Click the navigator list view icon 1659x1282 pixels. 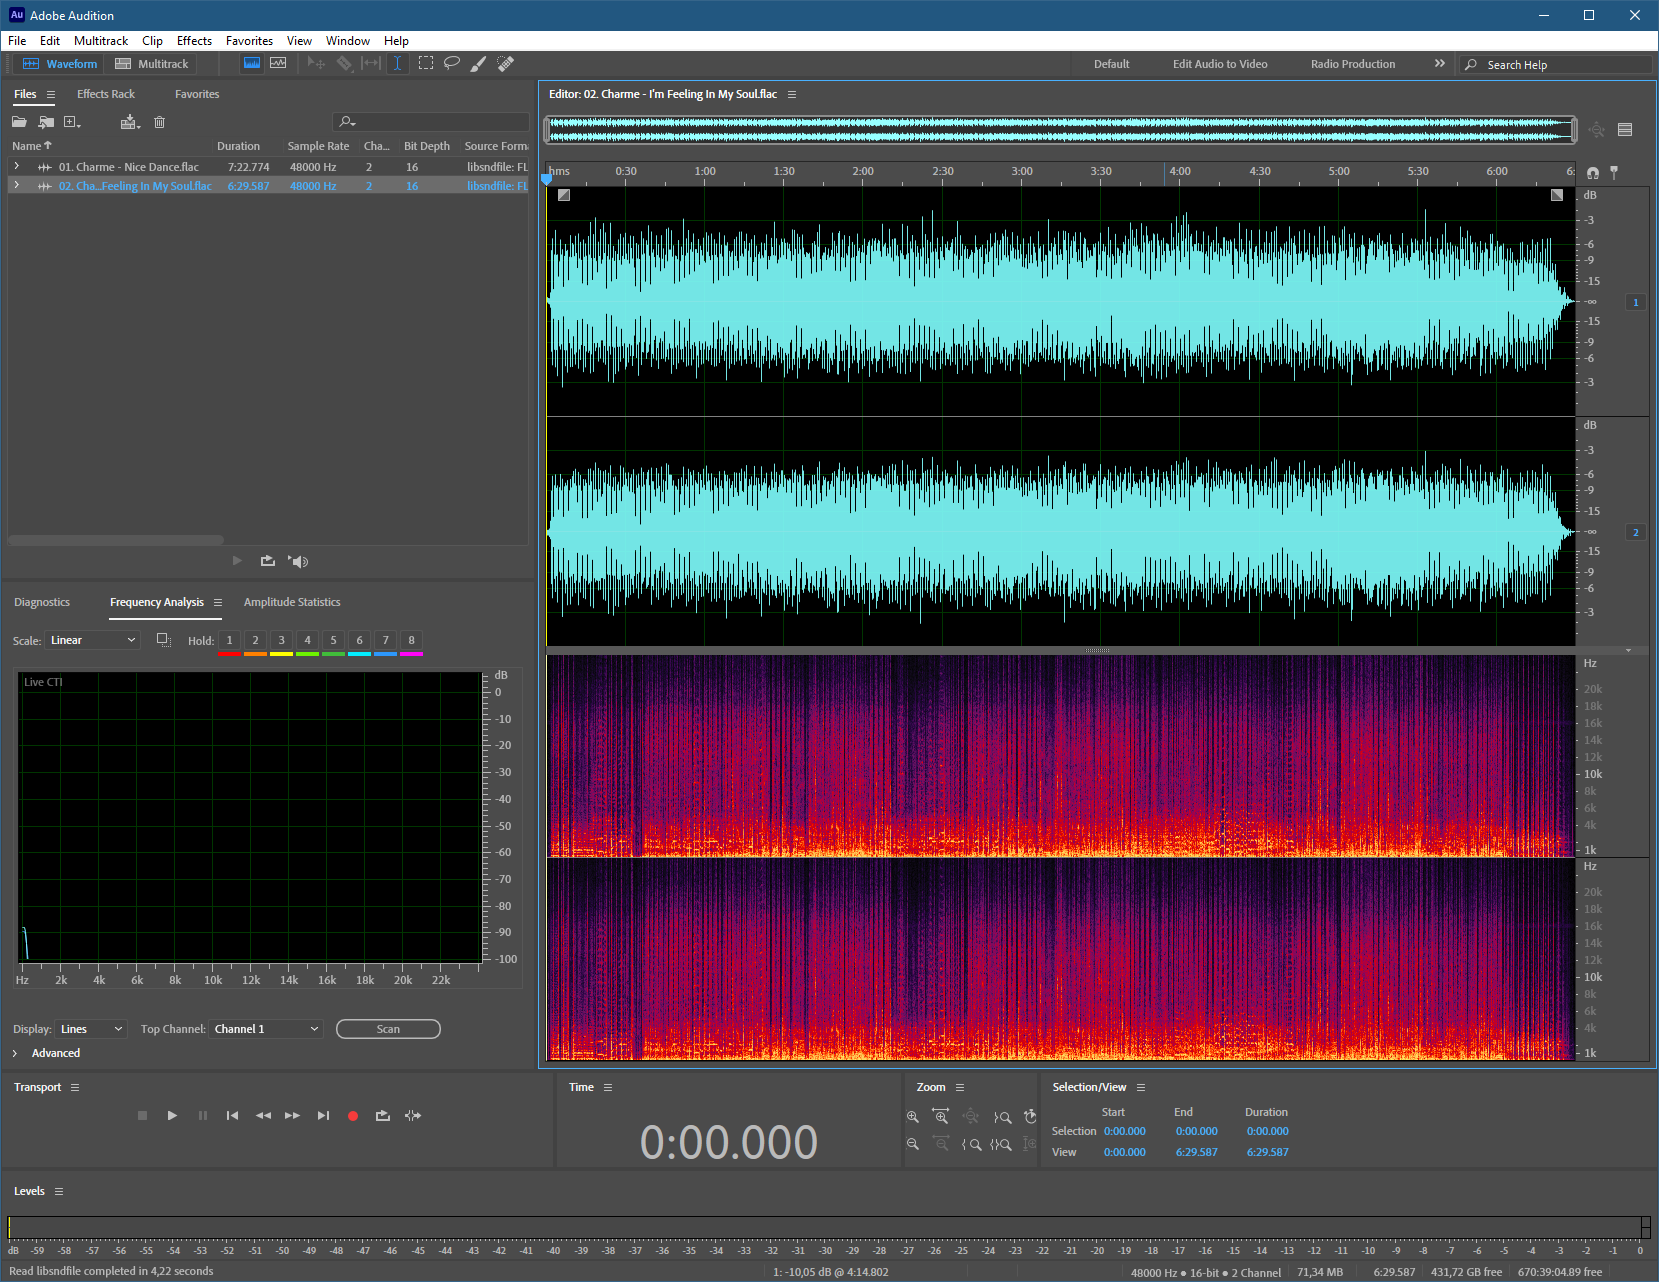(x=1625, y=129)
